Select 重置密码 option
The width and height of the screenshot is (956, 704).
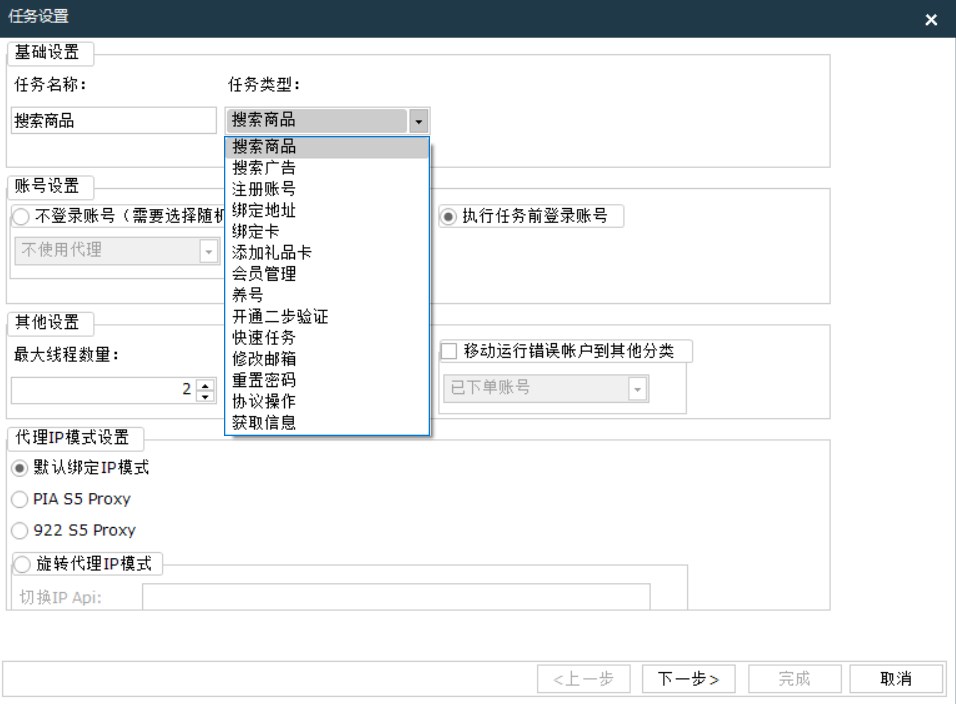327,380
